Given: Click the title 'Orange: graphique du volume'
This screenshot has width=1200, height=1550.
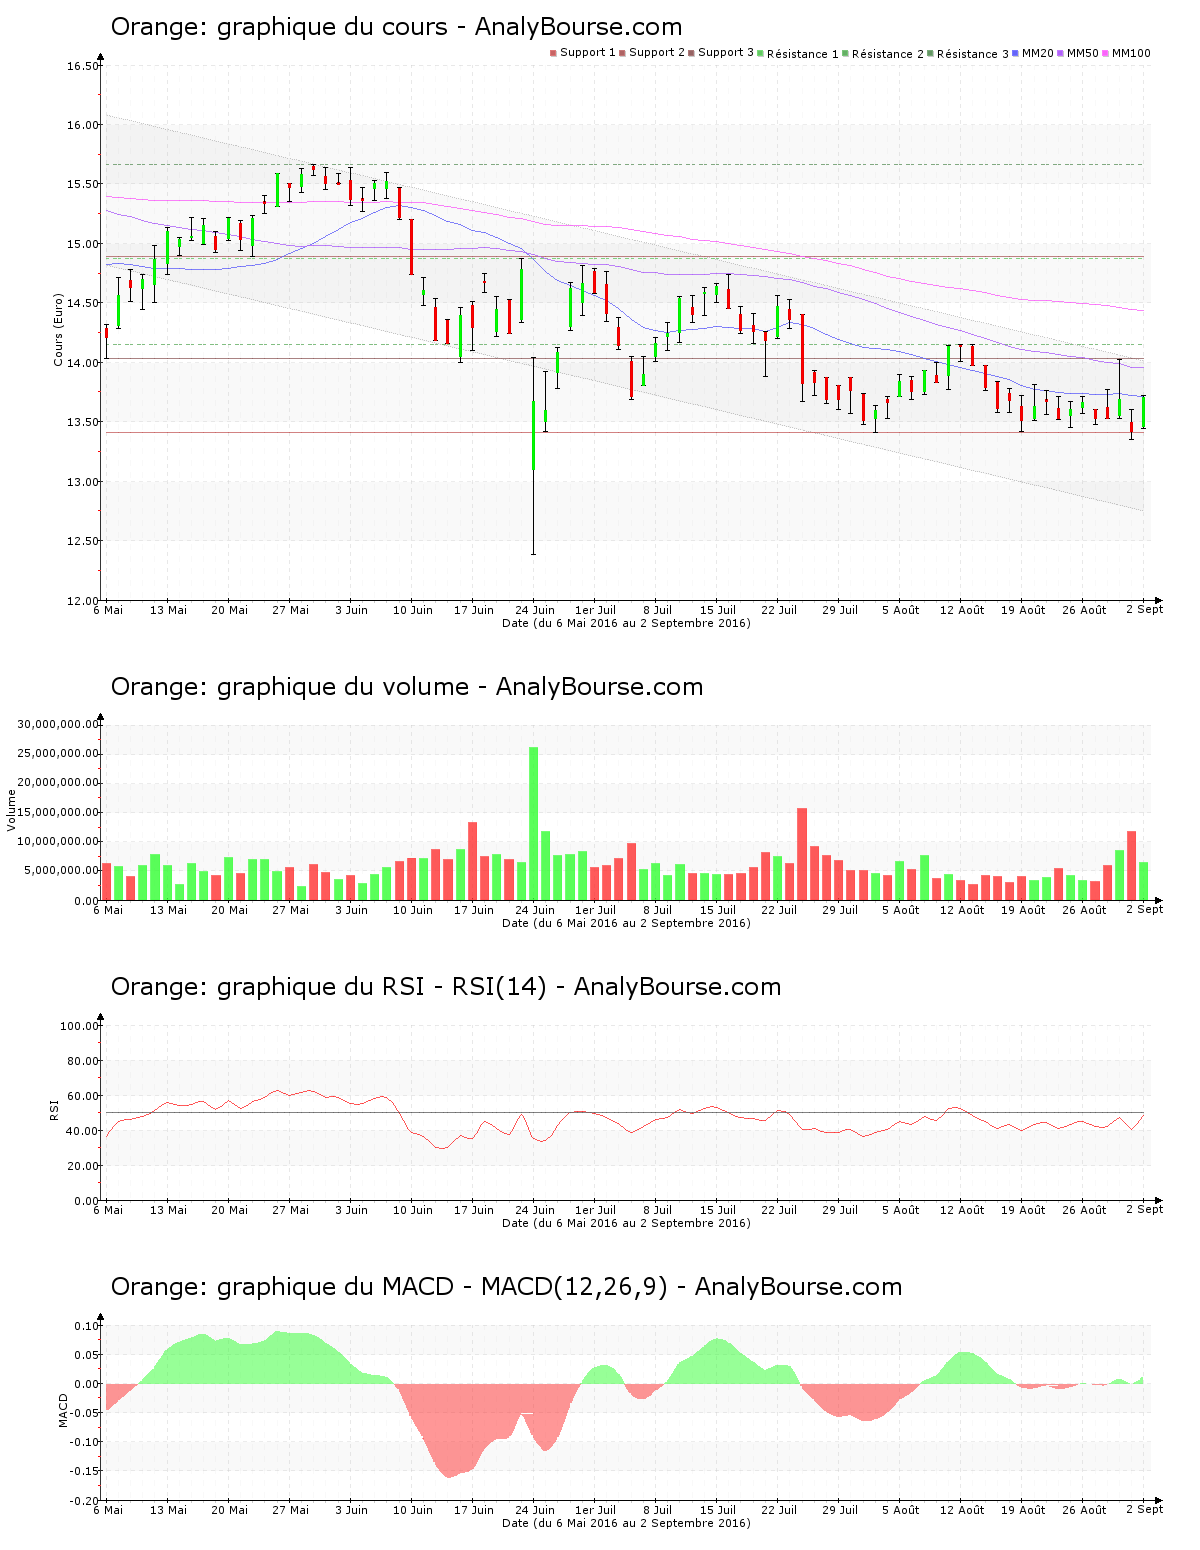Looking at the screenshot, I should pyautogui.click(x=290, y=687).
